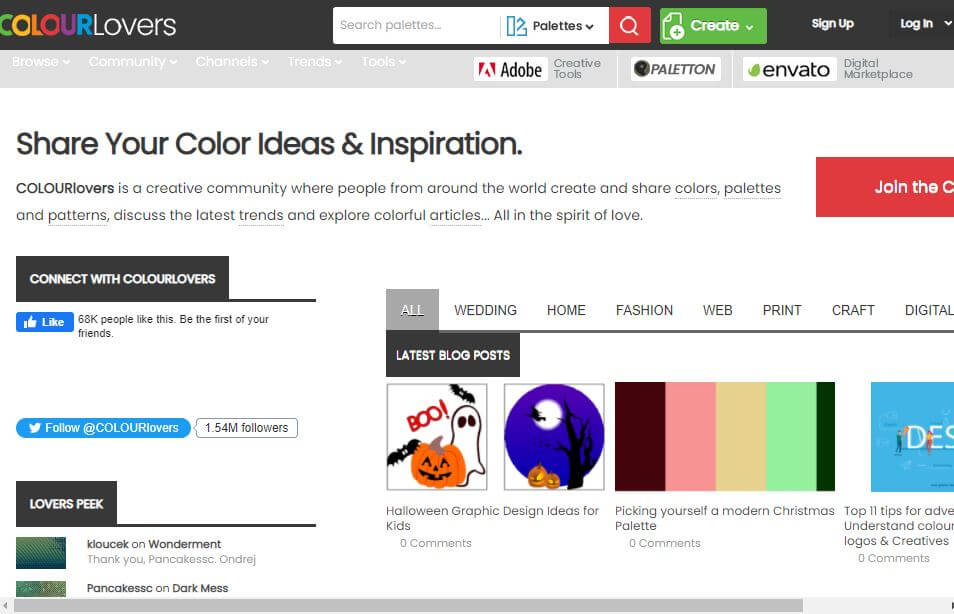Click the COLOURLovers logo
The height and width of the screenshot is (614, 954).
point(88,25)
